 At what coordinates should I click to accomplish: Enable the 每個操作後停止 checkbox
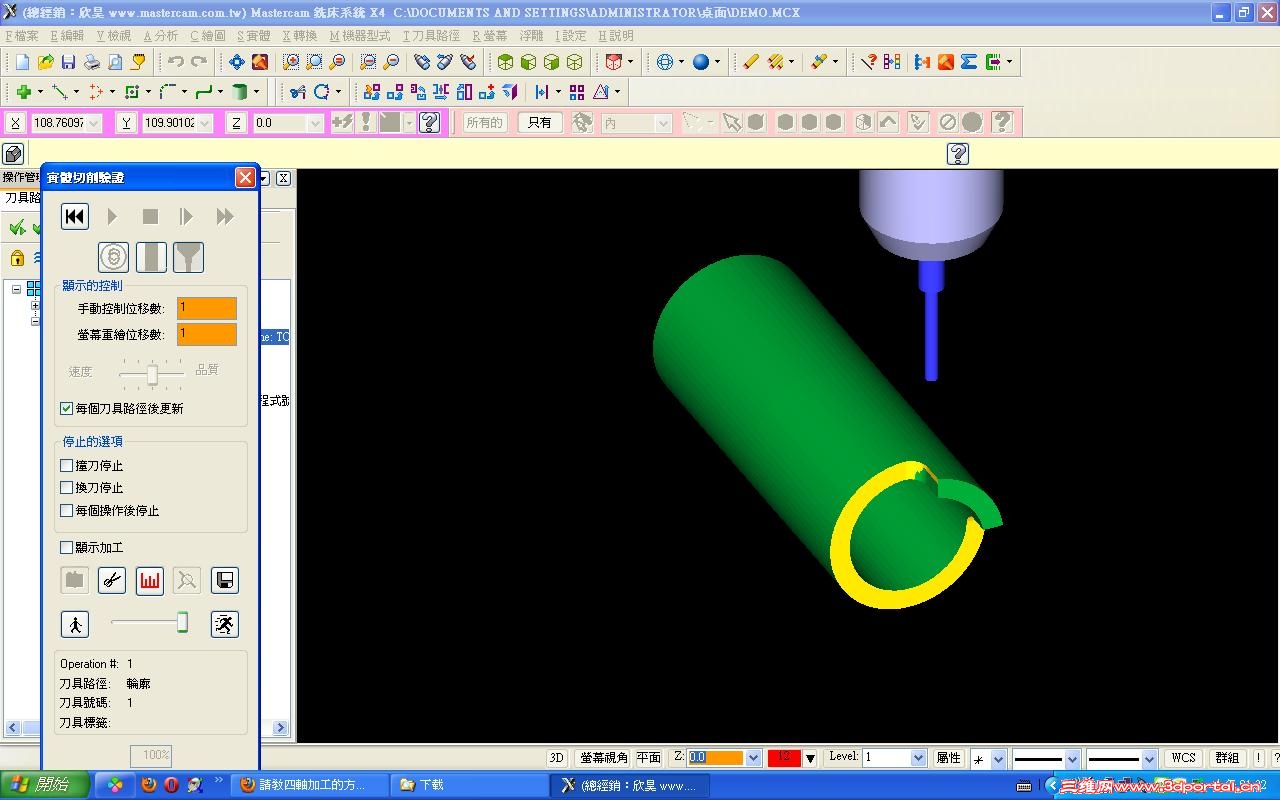tap(67, 511)
